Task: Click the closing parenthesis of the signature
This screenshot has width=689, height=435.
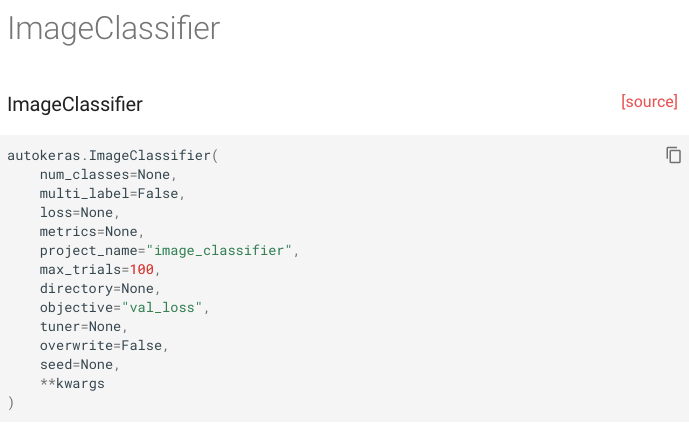Action: click(x=11, y=402)
